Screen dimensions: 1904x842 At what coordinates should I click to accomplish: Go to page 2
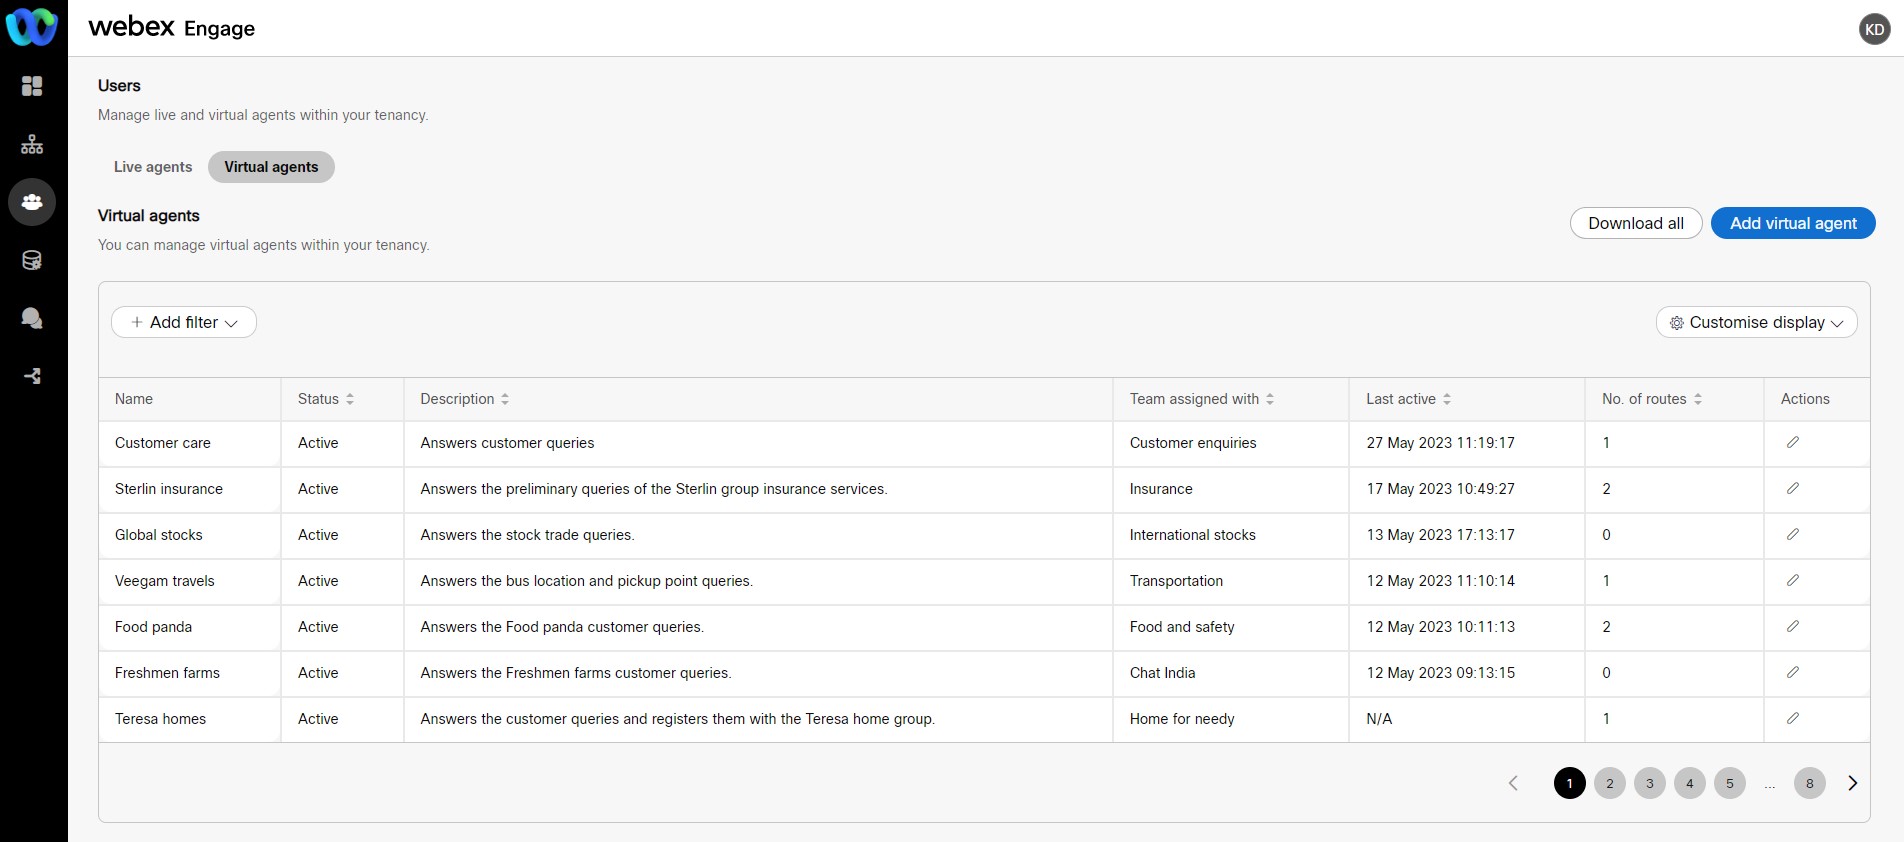click(1610, 783)
